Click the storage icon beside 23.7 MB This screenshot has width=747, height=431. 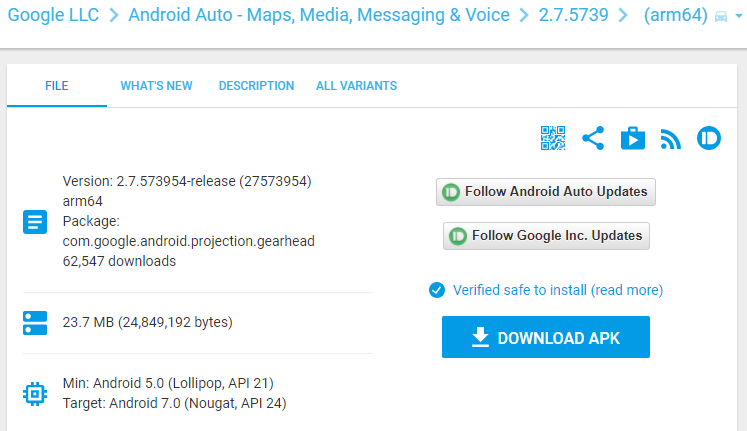point(35,323)
